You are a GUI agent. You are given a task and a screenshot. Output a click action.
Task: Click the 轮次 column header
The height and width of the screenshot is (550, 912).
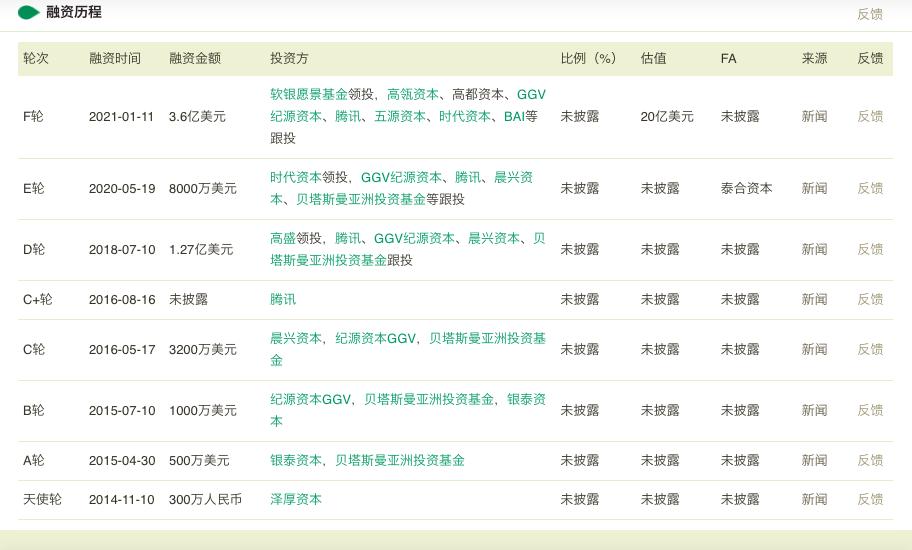click(36, 58)
